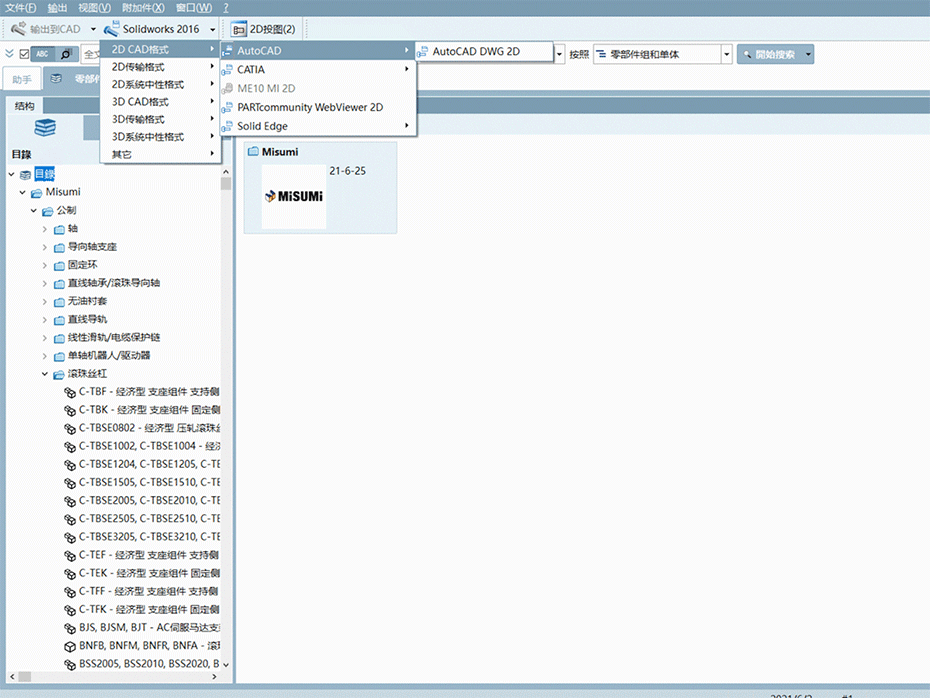Switch to the 结构 tab
The width and height of the screenshot is (930, 698).
(25, 106)
